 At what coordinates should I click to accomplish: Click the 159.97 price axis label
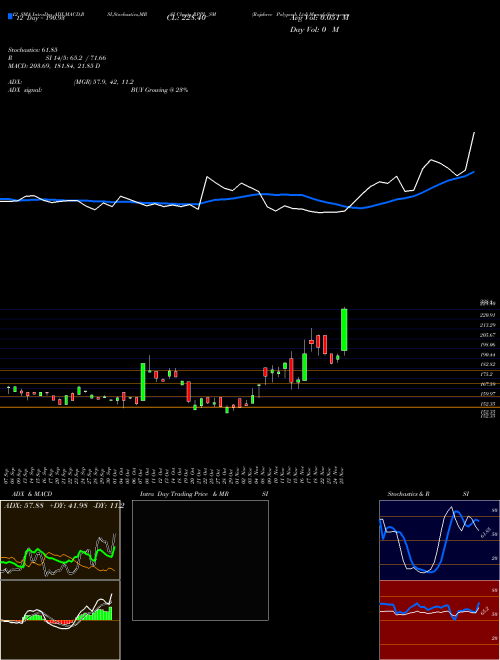click(487, 394)
